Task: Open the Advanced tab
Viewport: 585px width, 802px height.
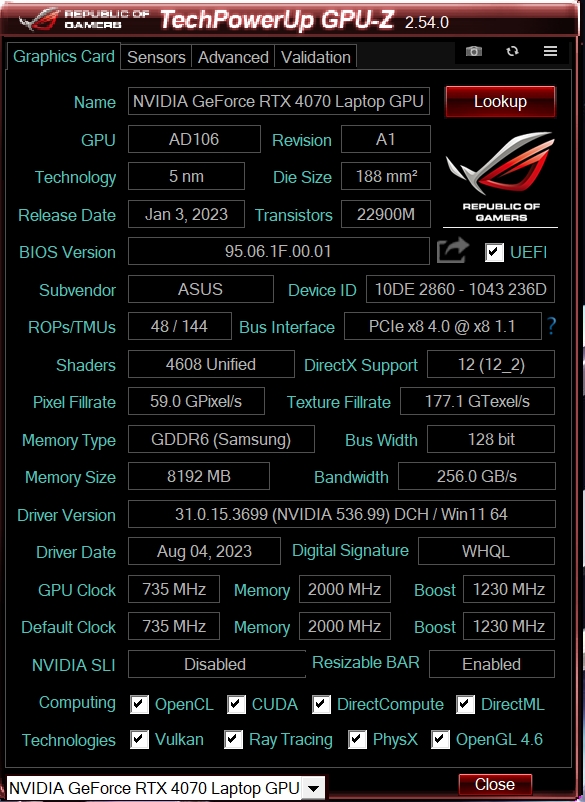Action: click(x=233, y=57)
